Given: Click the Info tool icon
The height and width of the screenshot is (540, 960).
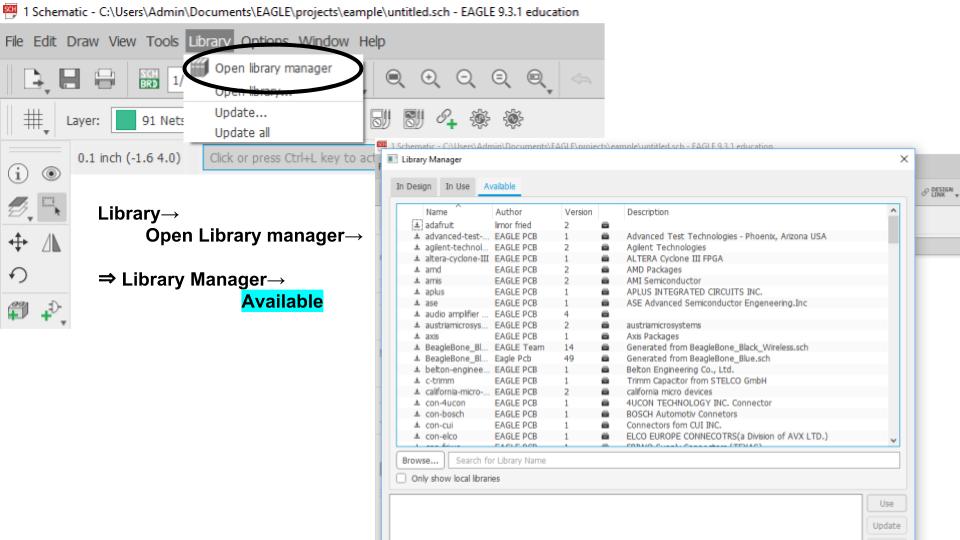Looking at the screenshot, I should (x=18, y=174).
